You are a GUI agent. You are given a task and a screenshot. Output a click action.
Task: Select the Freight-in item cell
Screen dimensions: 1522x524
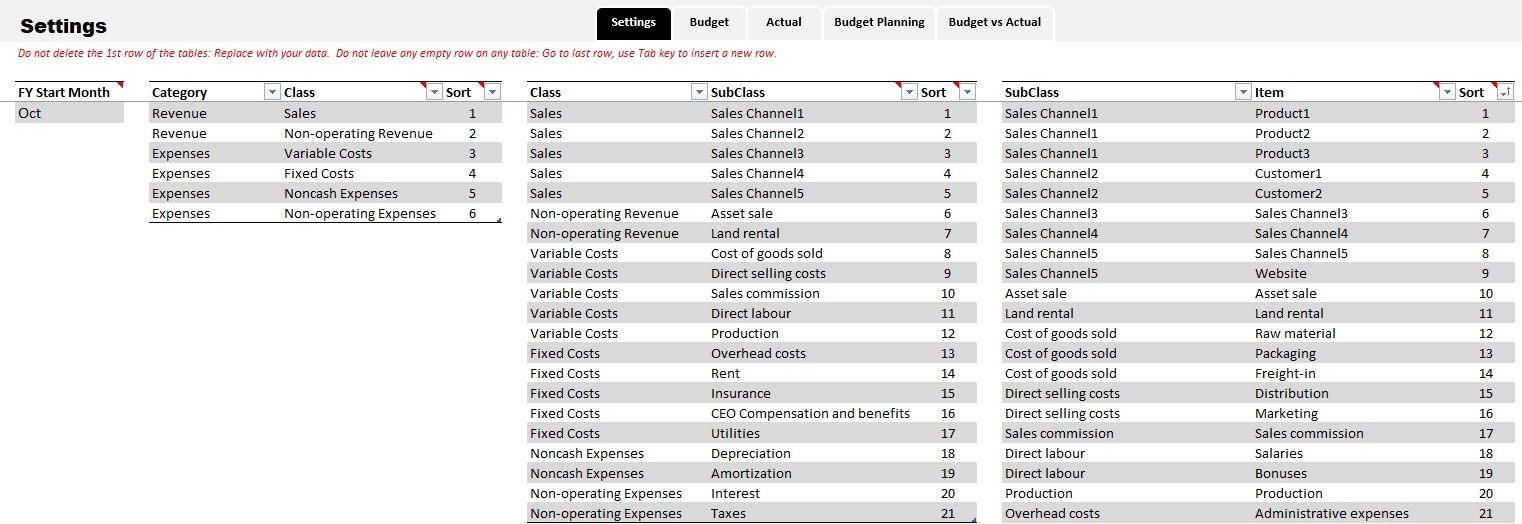1354,373
